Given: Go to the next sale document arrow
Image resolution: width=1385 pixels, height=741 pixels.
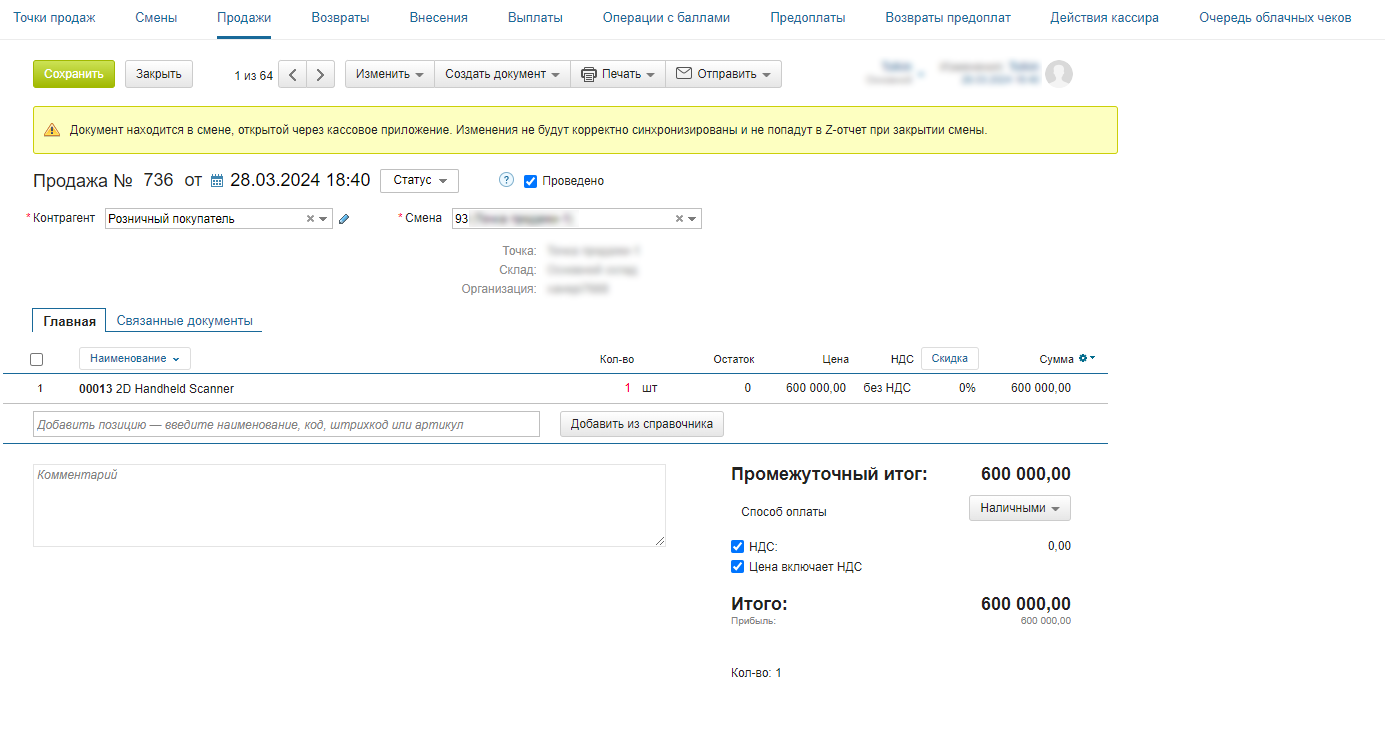Looking at the screenshot, I should pos(320,75).
